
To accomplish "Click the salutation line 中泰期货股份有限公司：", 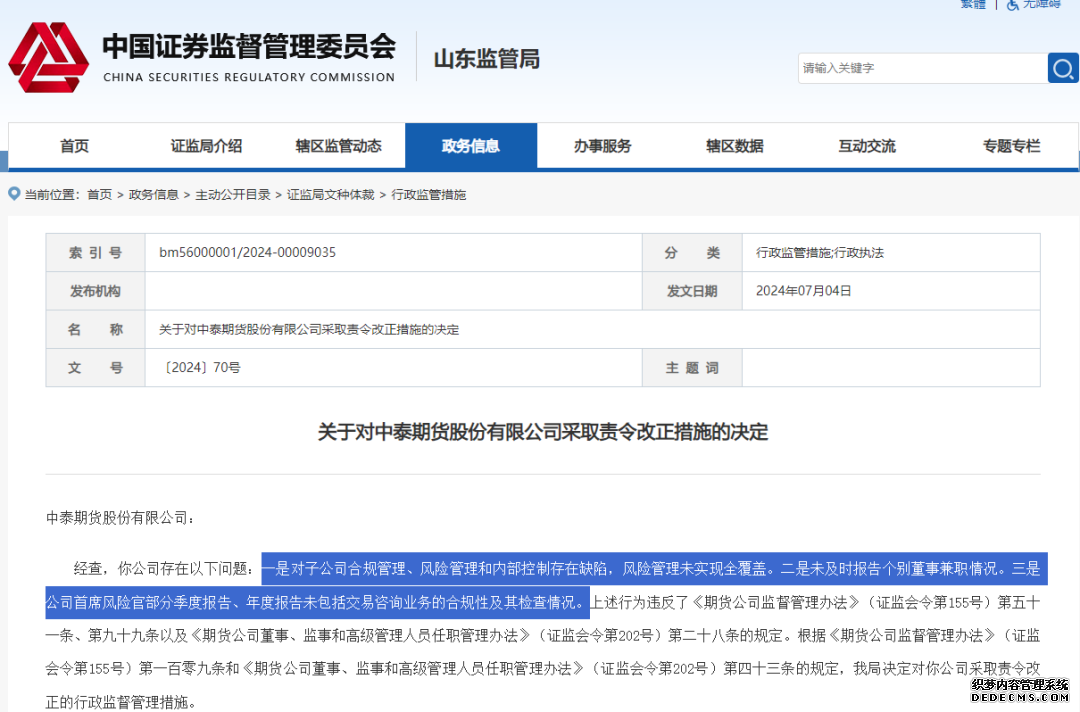I will (x=121, y=518).
